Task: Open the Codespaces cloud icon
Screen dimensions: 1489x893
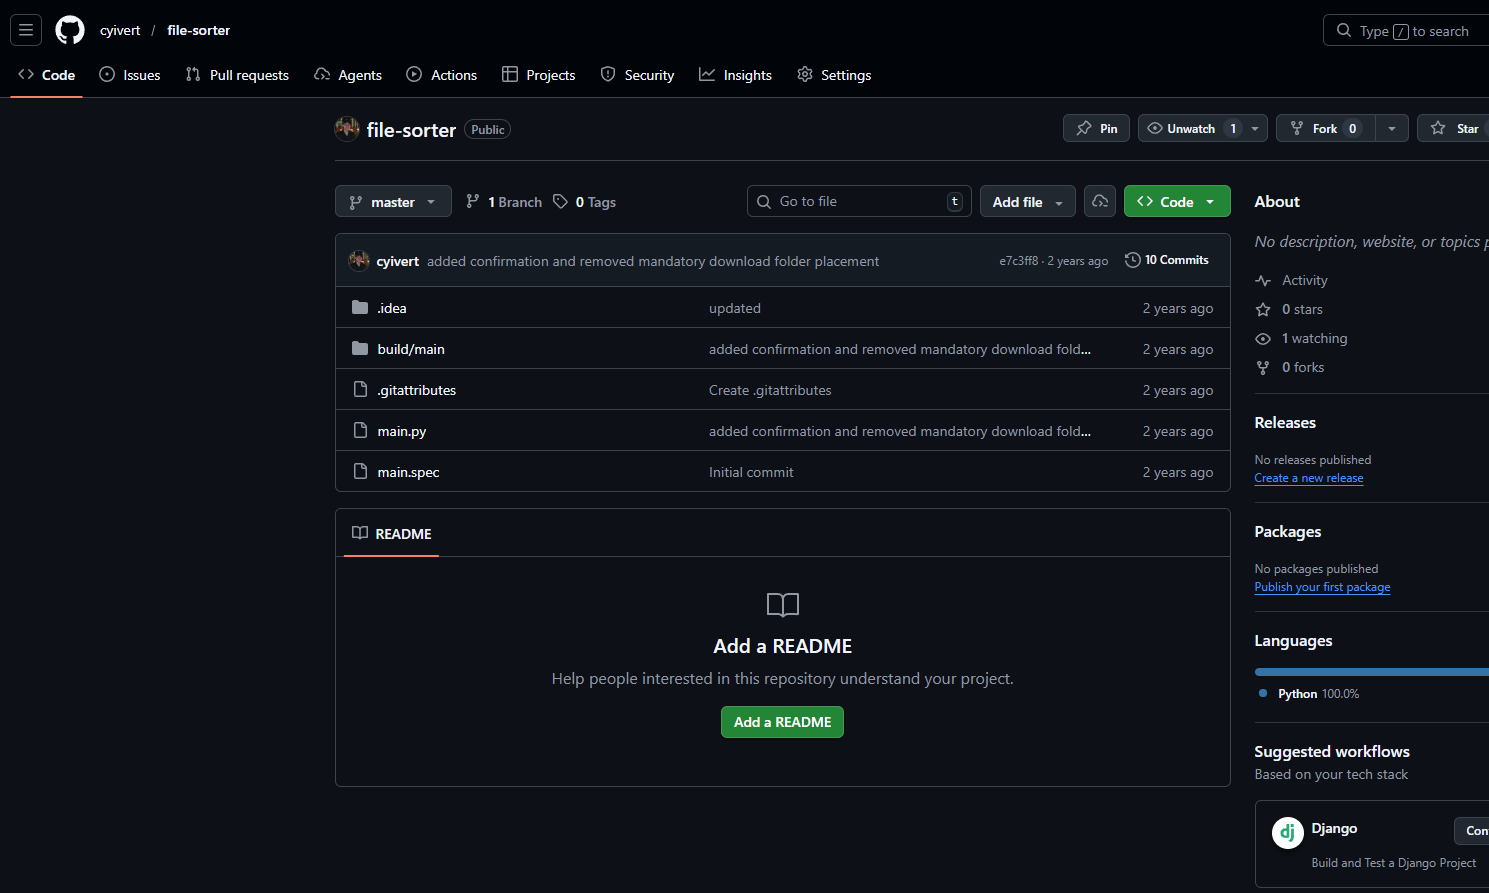Action: tap(1099, 201)
